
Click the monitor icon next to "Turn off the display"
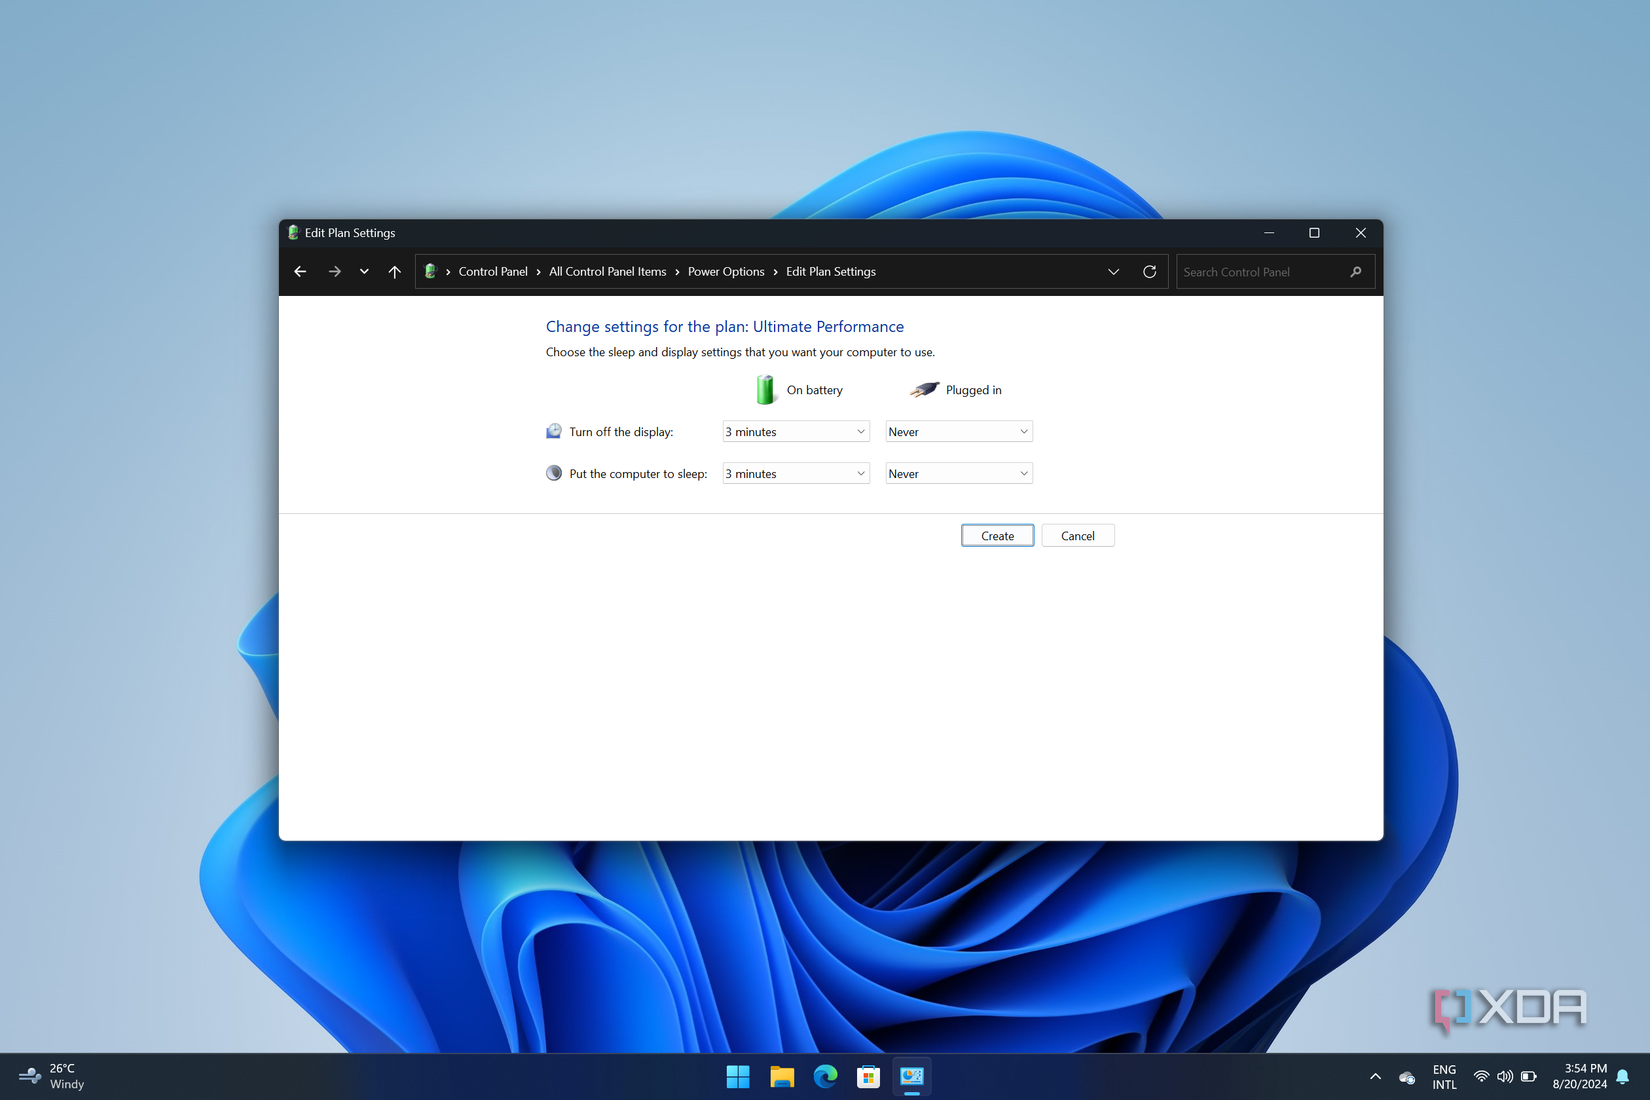(x=554, y=430)
